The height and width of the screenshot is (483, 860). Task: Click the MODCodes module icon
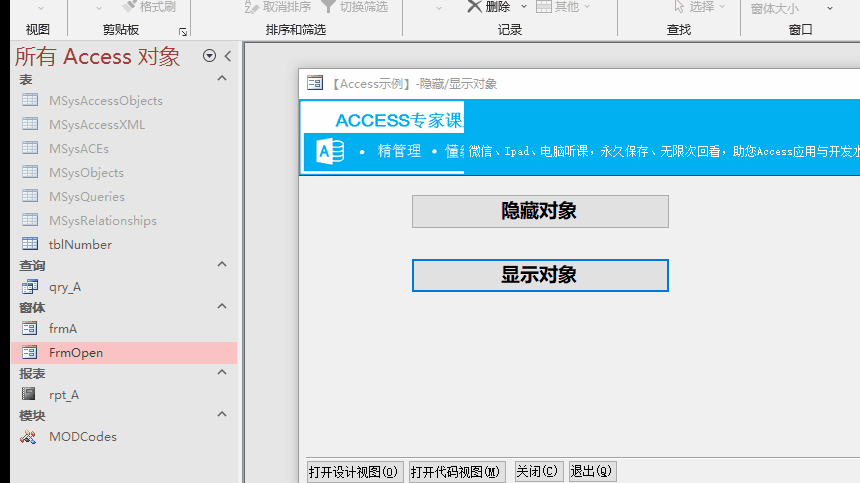(28, 436)
